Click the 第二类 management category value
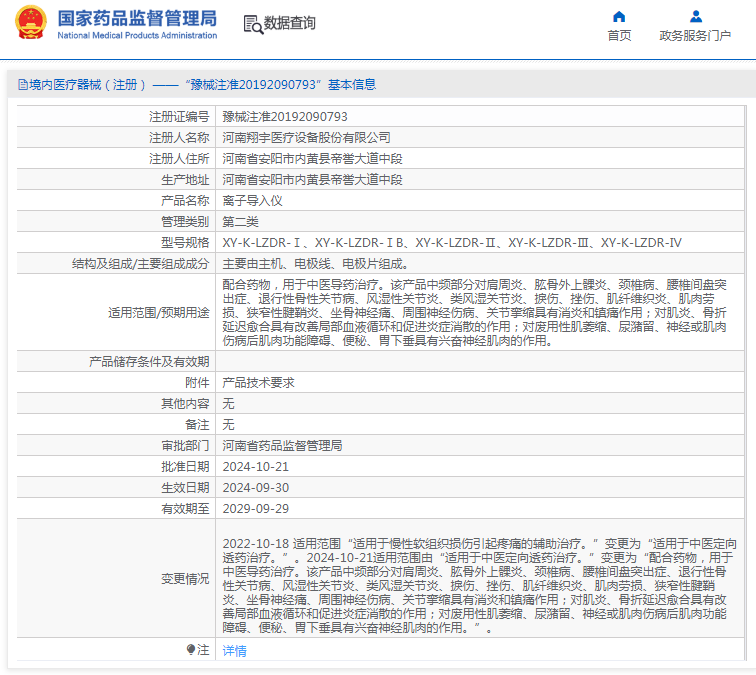Viewport: 756px width, 675px height. [240, 222]
